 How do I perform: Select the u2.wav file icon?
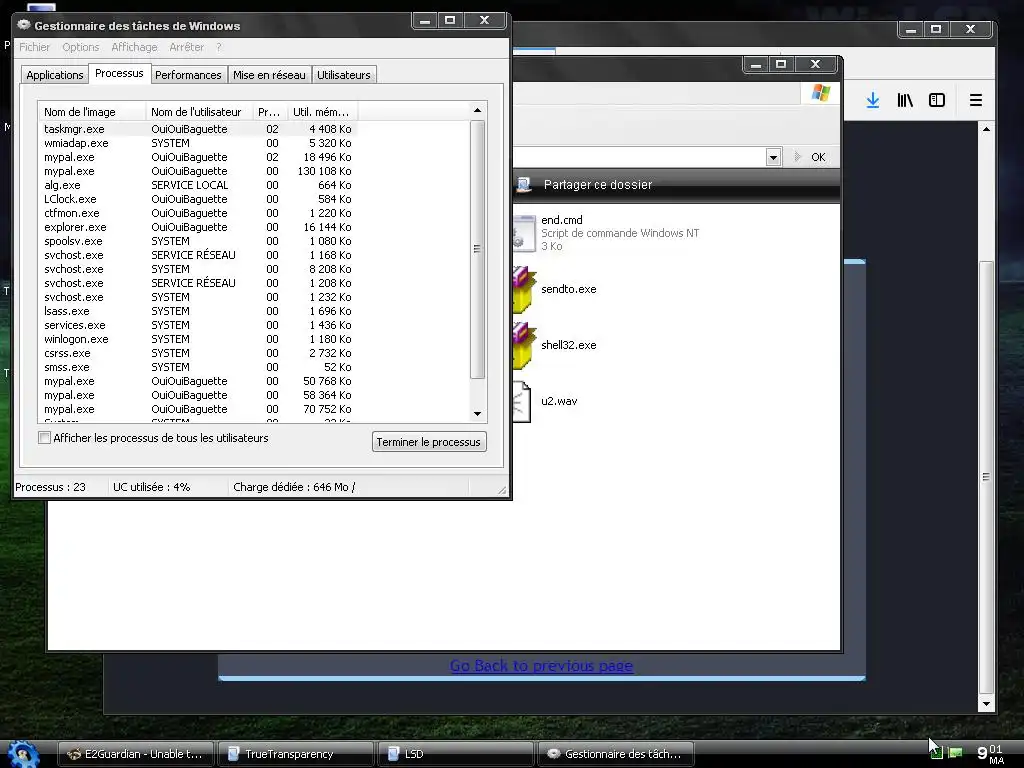tap(522, 402)
